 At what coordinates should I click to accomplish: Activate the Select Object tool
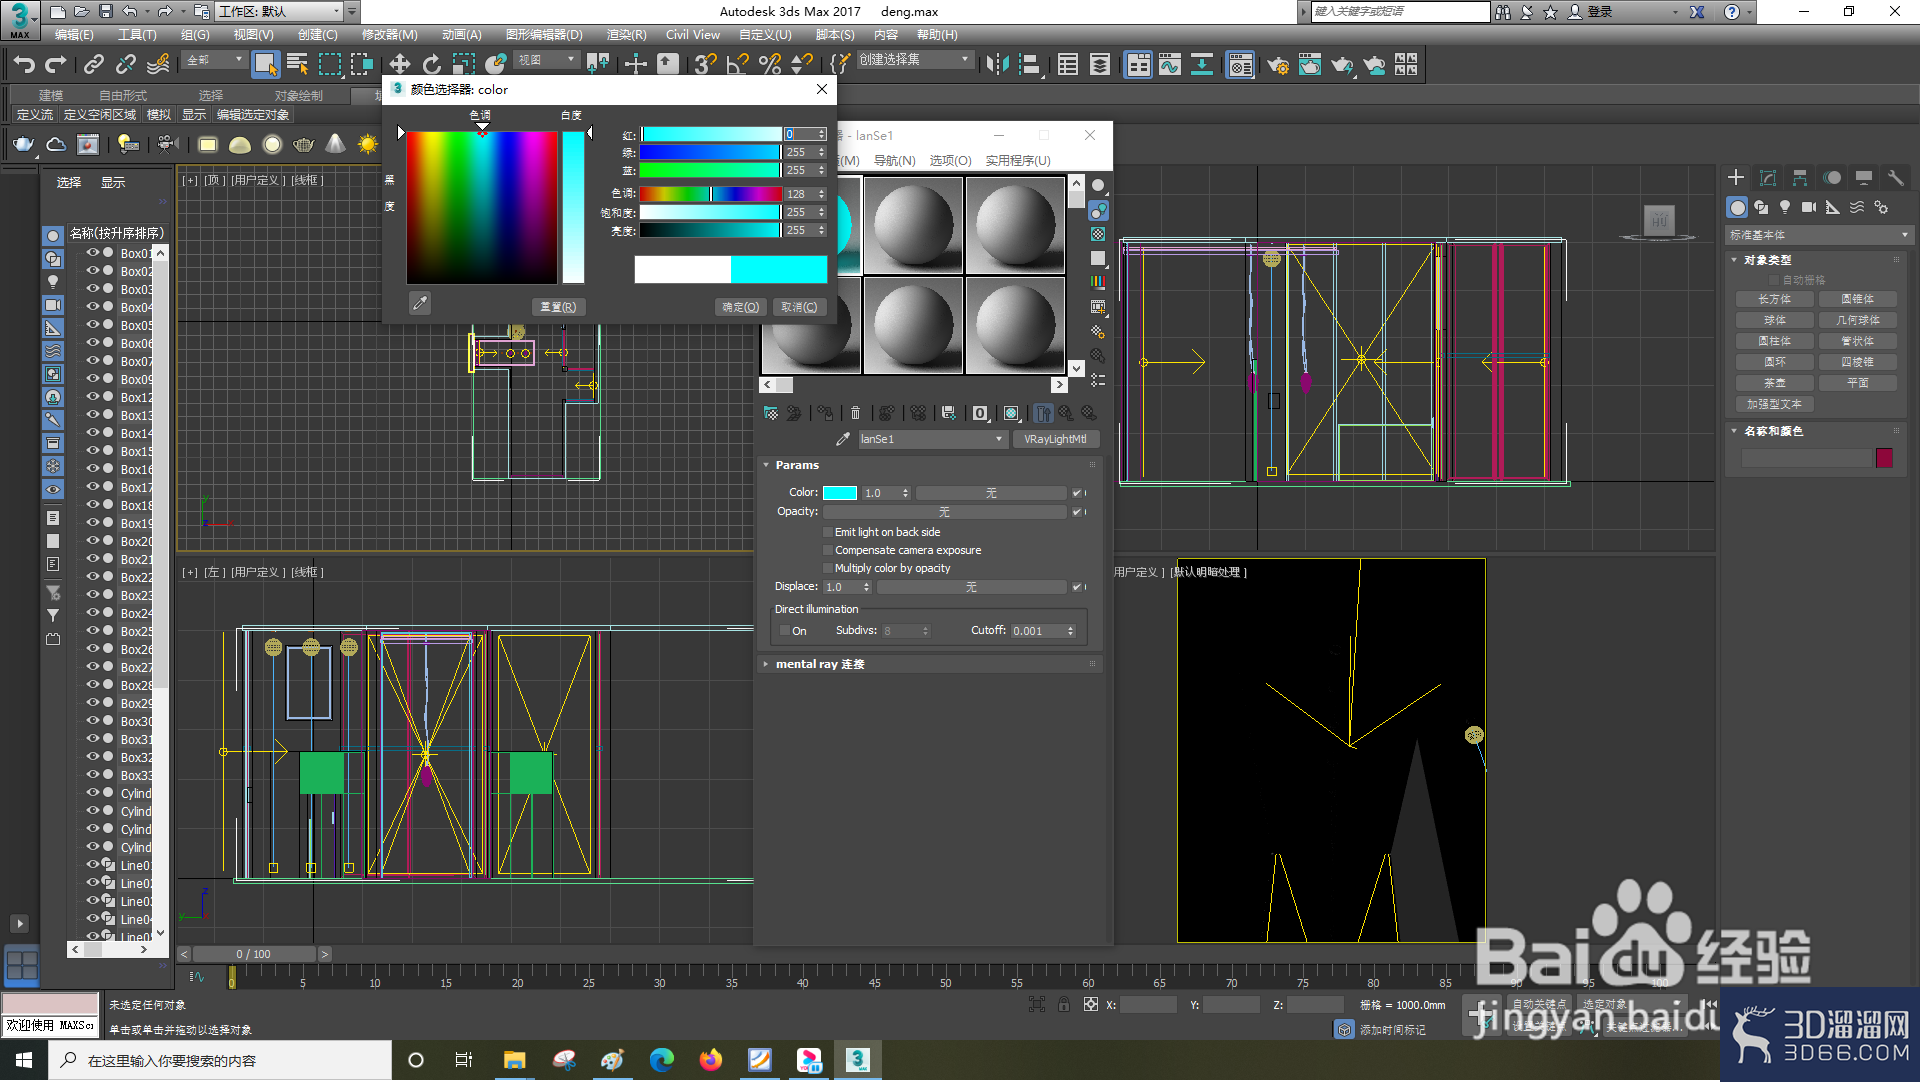pos(265,65)
